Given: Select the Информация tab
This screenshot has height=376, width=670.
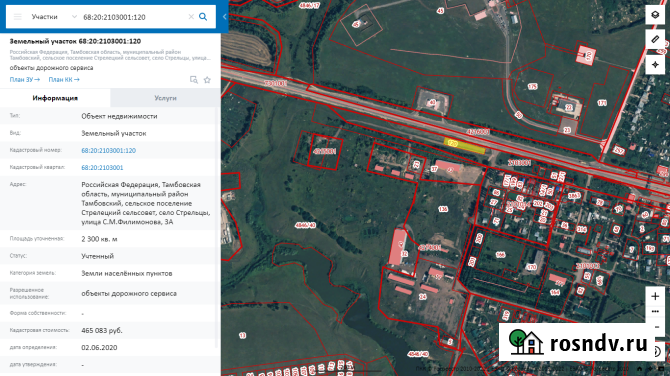Looking at the screenshot, I should 55,98.
